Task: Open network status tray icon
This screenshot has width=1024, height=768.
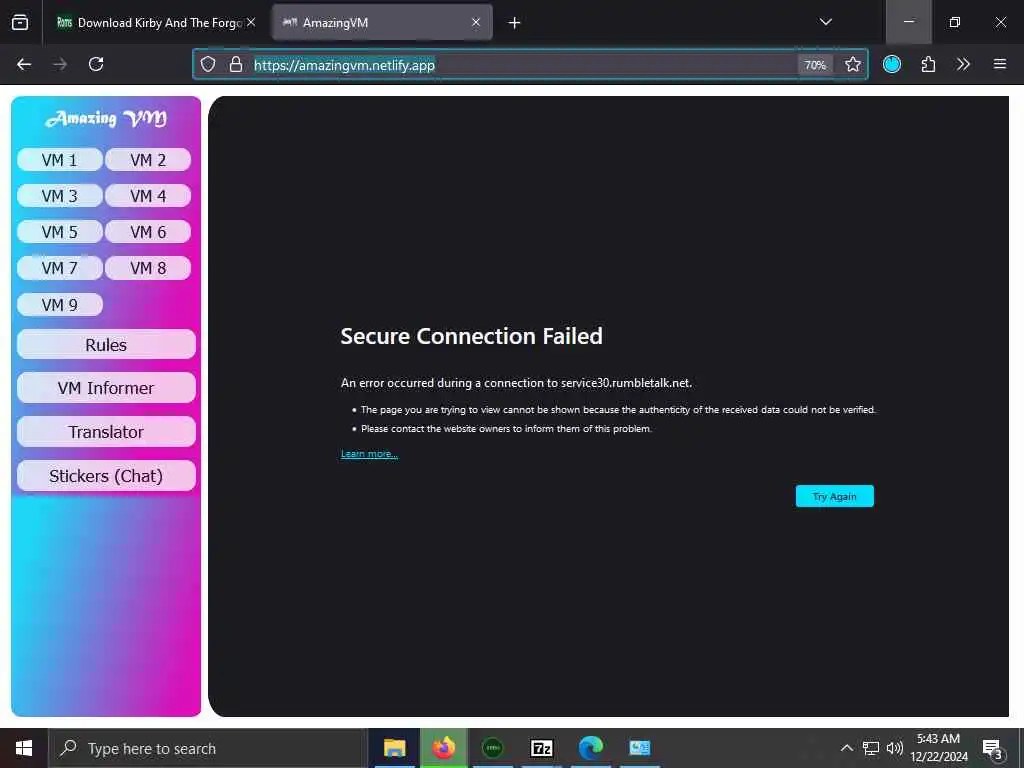Action: [871, 748]
